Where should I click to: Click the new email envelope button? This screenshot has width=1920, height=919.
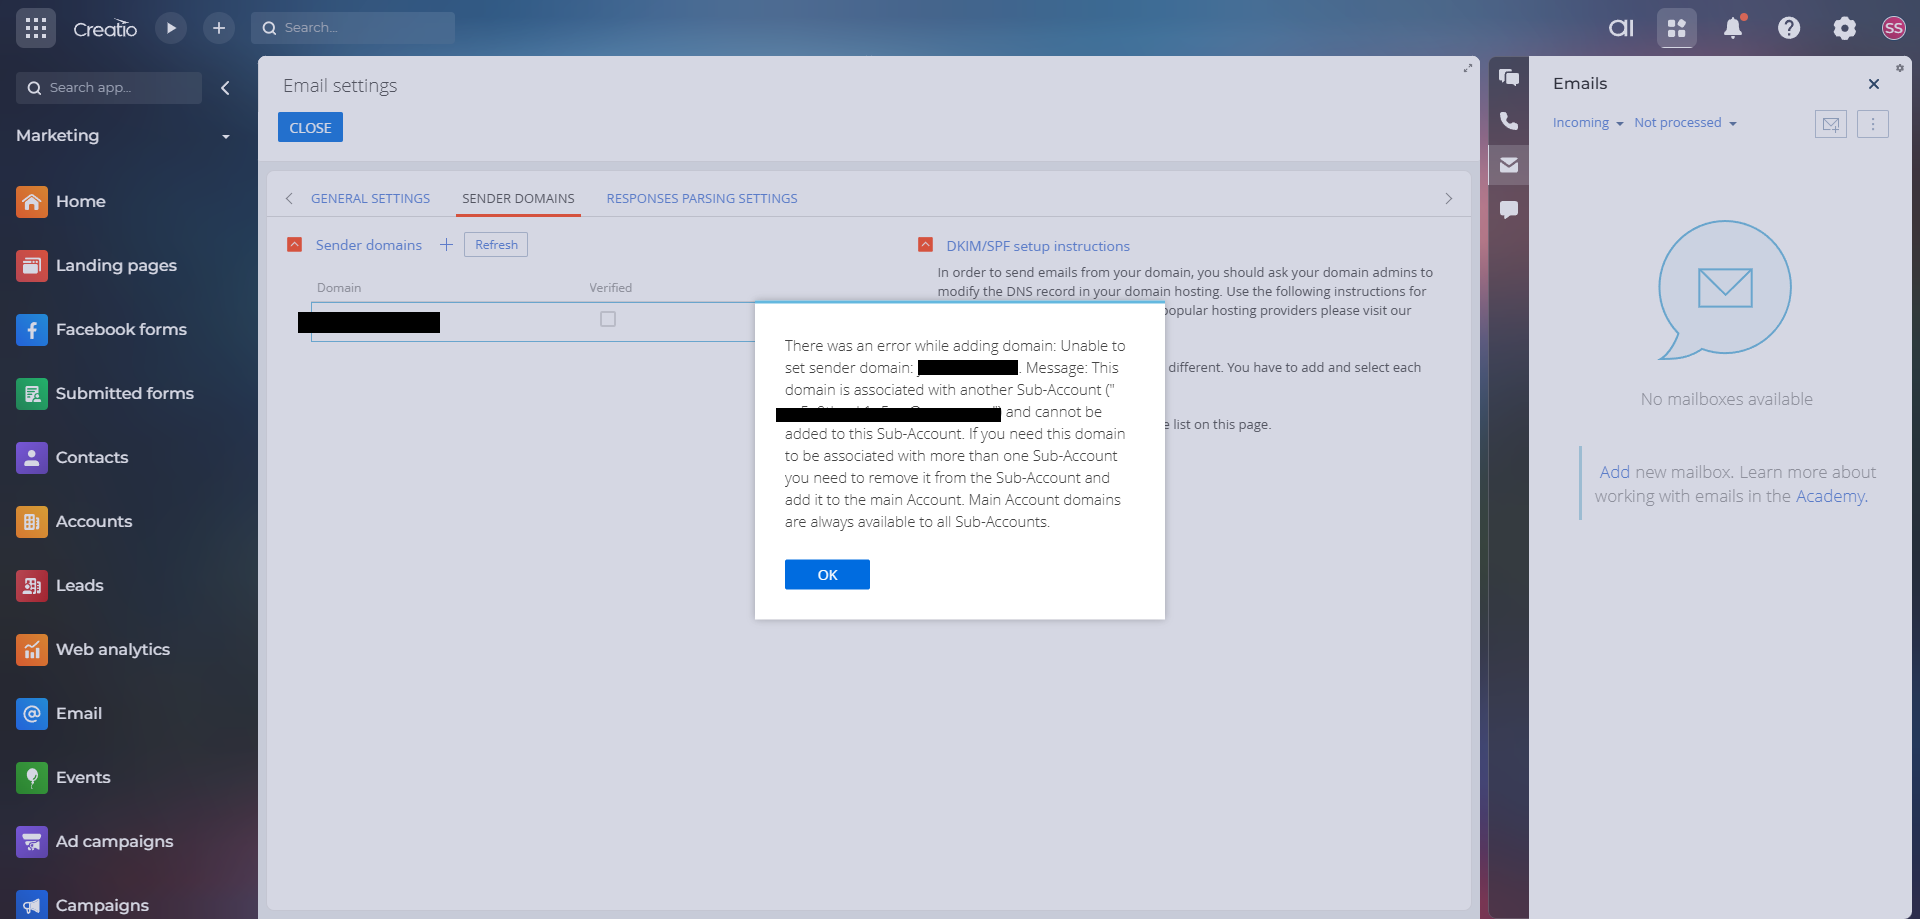pyautogui.click(x=1831, y=124)
